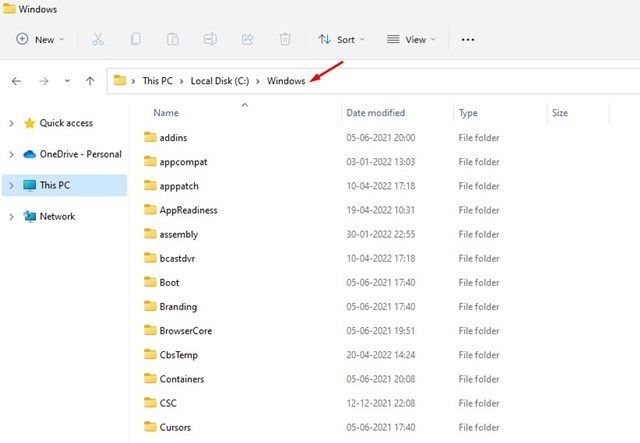Click the Delete trash bin icon
Screen dimensions: 640x443
click(285, 40)
